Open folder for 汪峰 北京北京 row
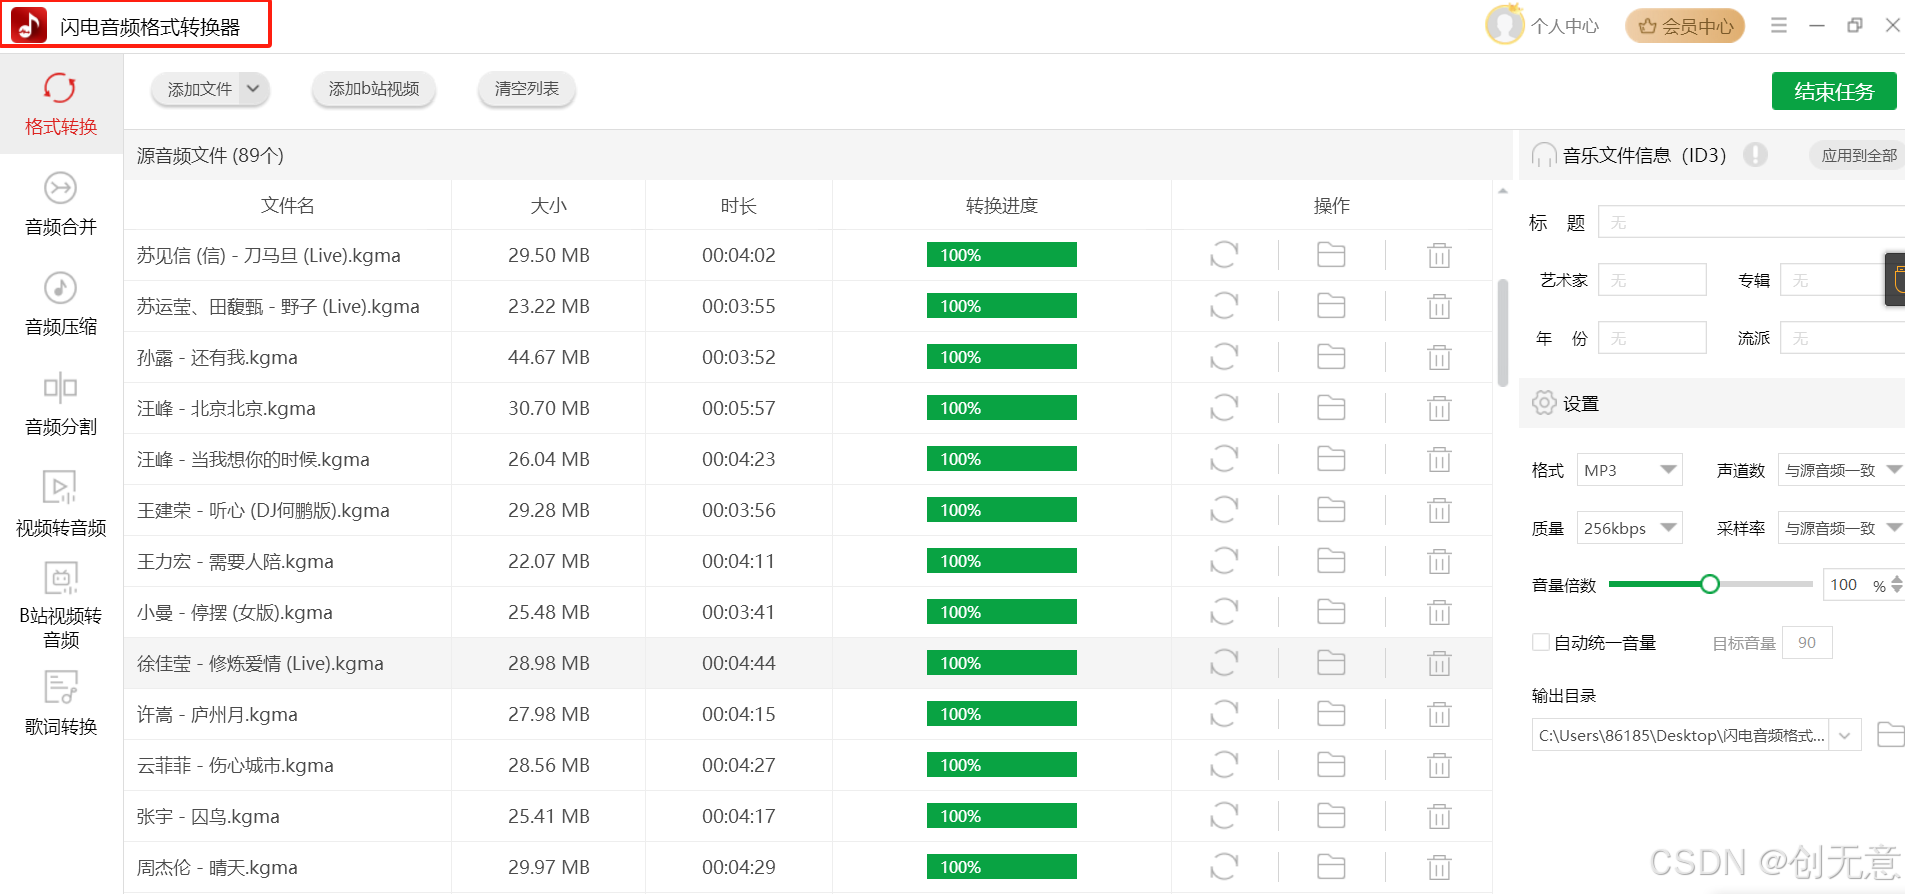Viewport: 1905px width, 894px height. point(1331,408)
